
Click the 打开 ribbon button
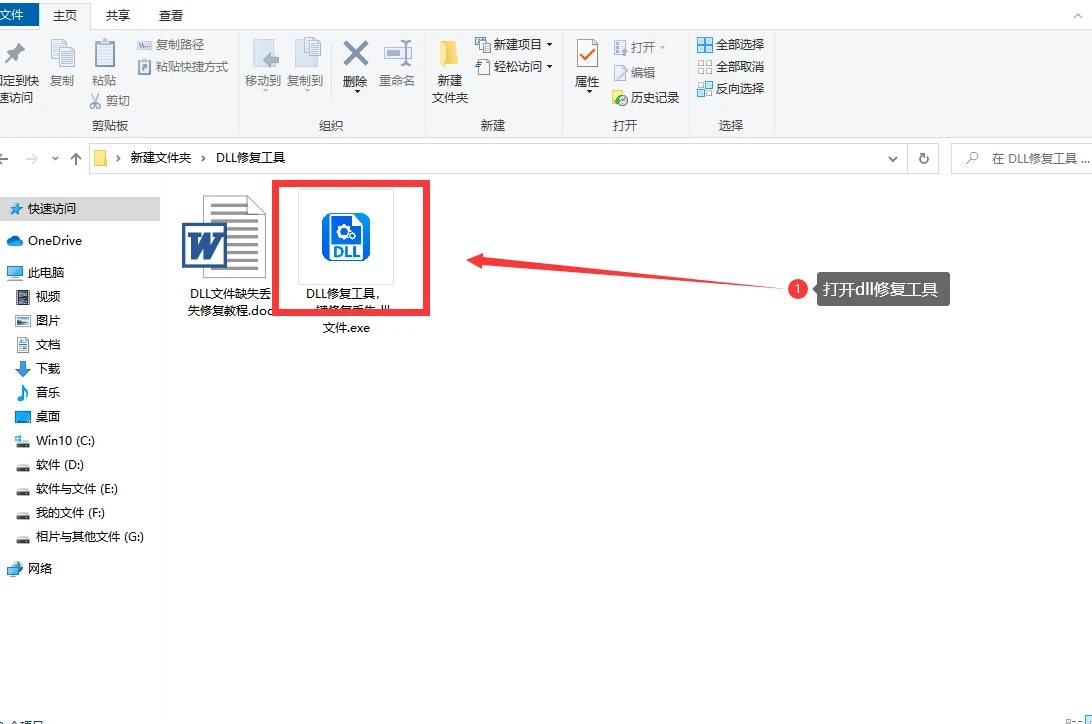click(x=639, y=47)
